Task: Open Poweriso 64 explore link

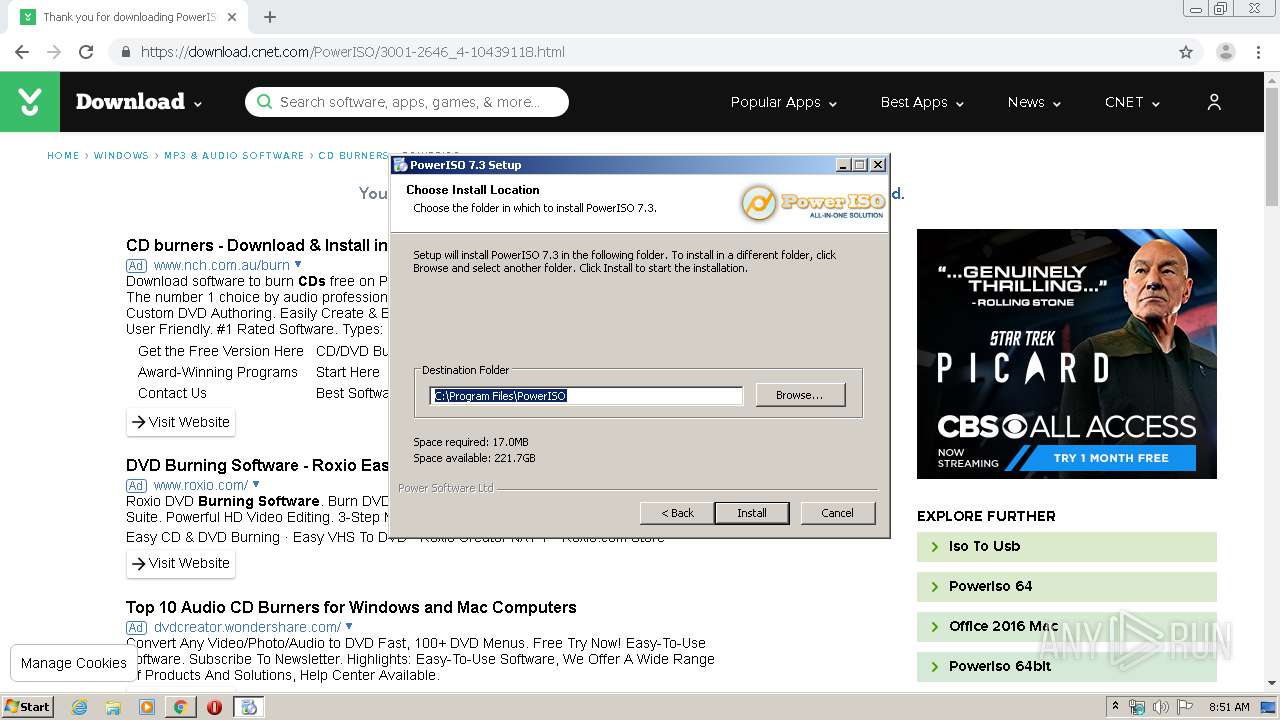Action: pos(1067,586)
